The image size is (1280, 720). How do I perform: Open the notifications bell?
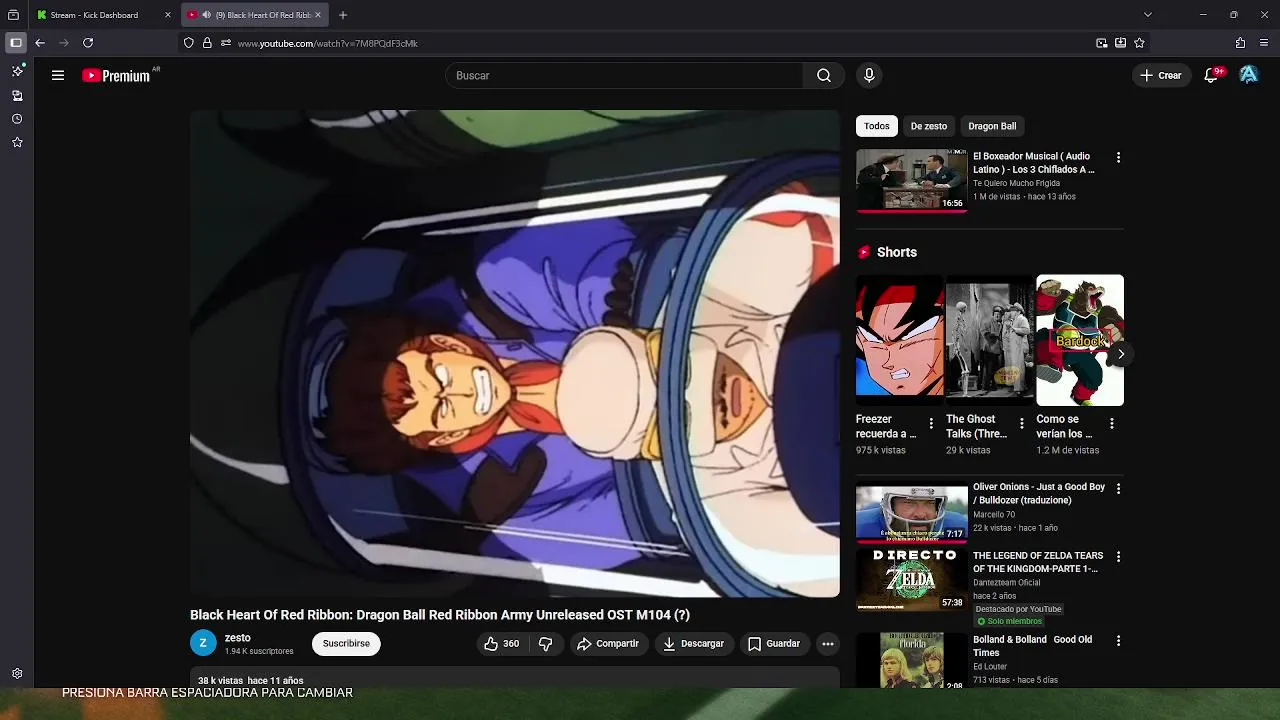(1212, 75)
